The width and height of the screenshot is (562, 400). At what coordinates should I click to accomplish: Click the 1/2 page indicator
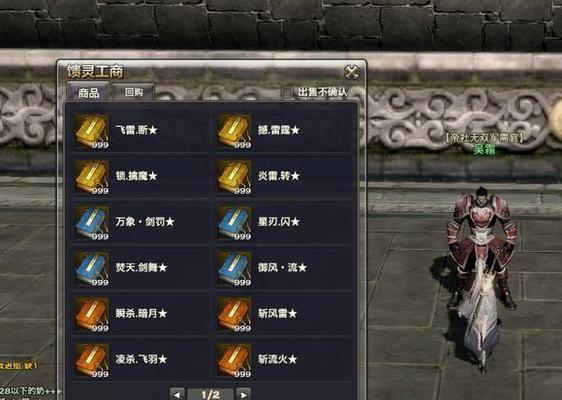(210, 395)
